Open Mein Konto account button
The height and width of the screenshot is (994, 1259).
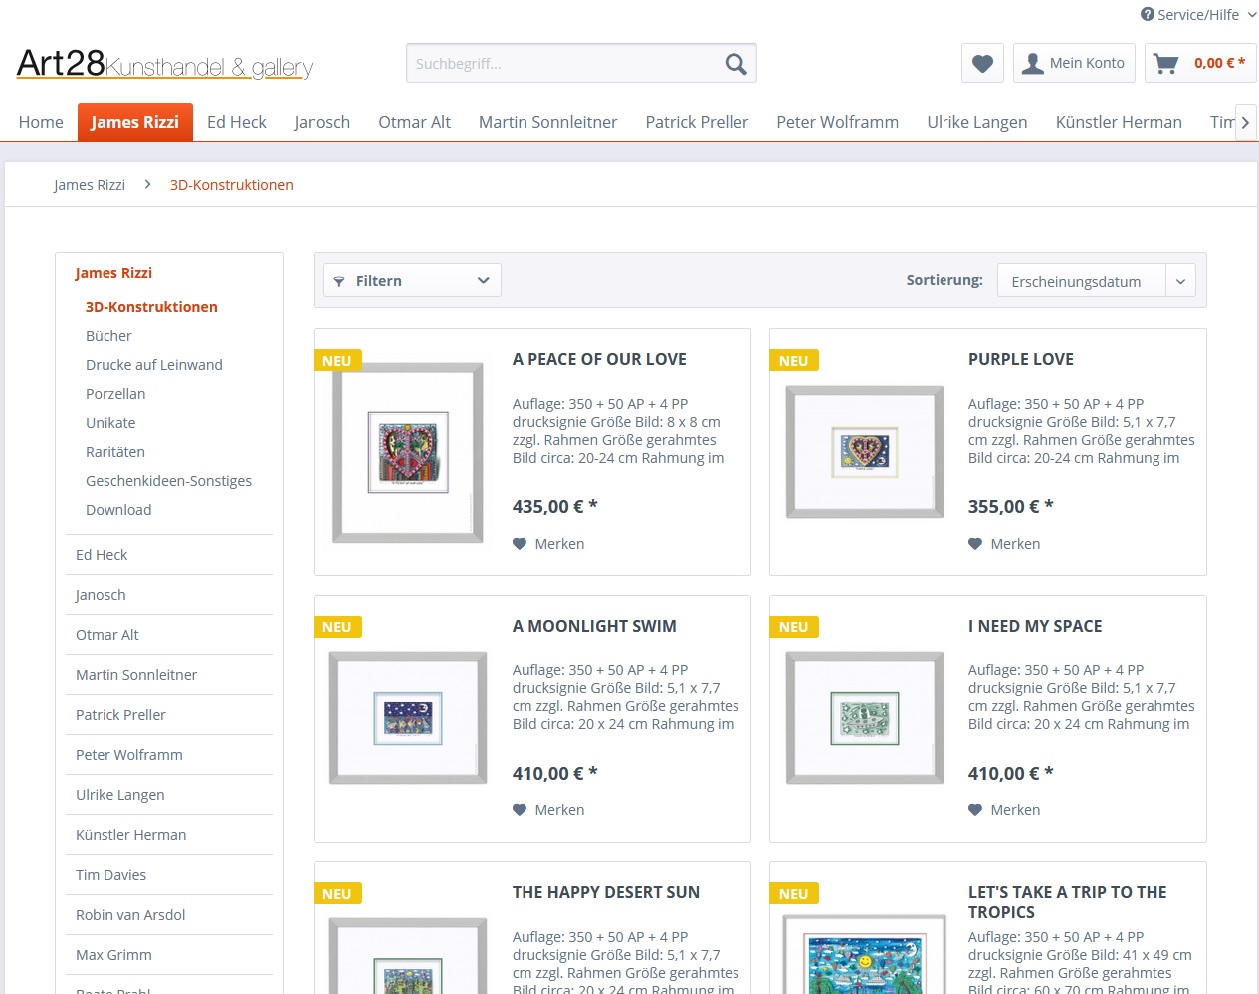click(1074, 63)
